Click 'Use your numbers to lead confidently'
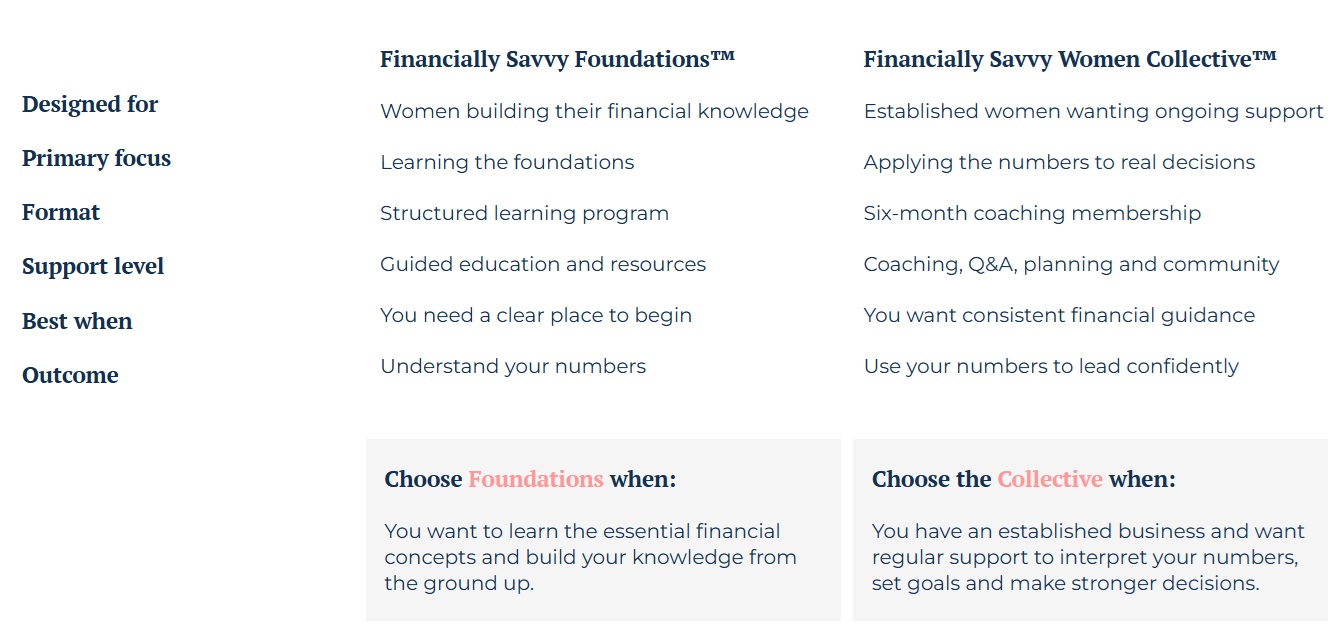This screenshot has height=635, width=1344. tap(1051, 366)
